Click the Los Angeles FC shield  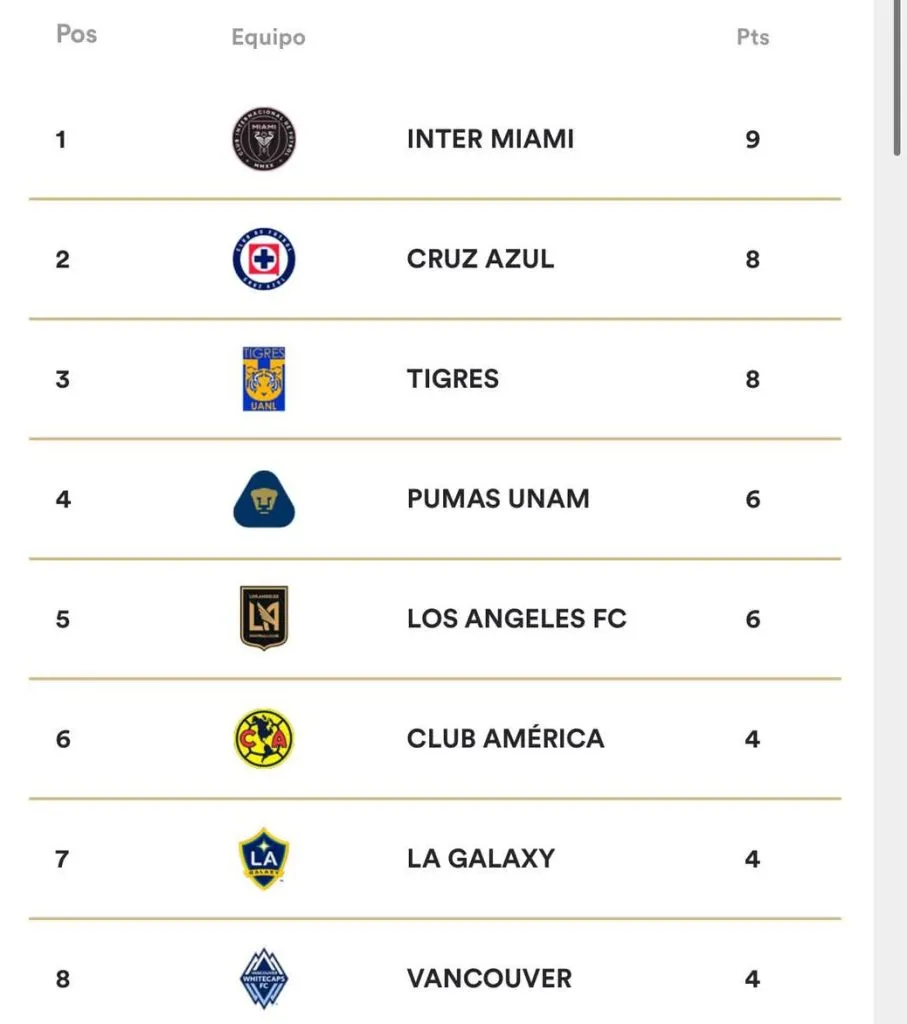click(264, 618)
